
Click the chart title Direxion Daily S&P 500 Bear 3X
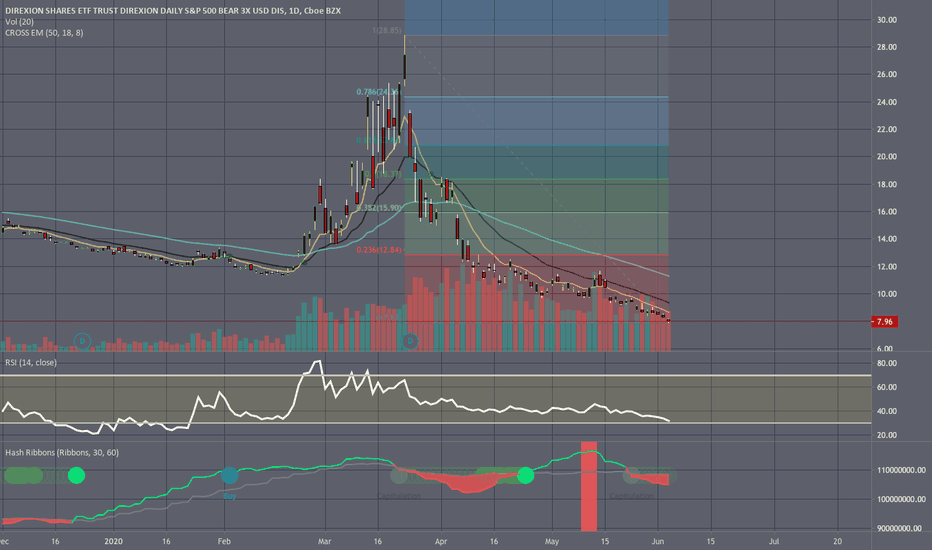point(173,11)
